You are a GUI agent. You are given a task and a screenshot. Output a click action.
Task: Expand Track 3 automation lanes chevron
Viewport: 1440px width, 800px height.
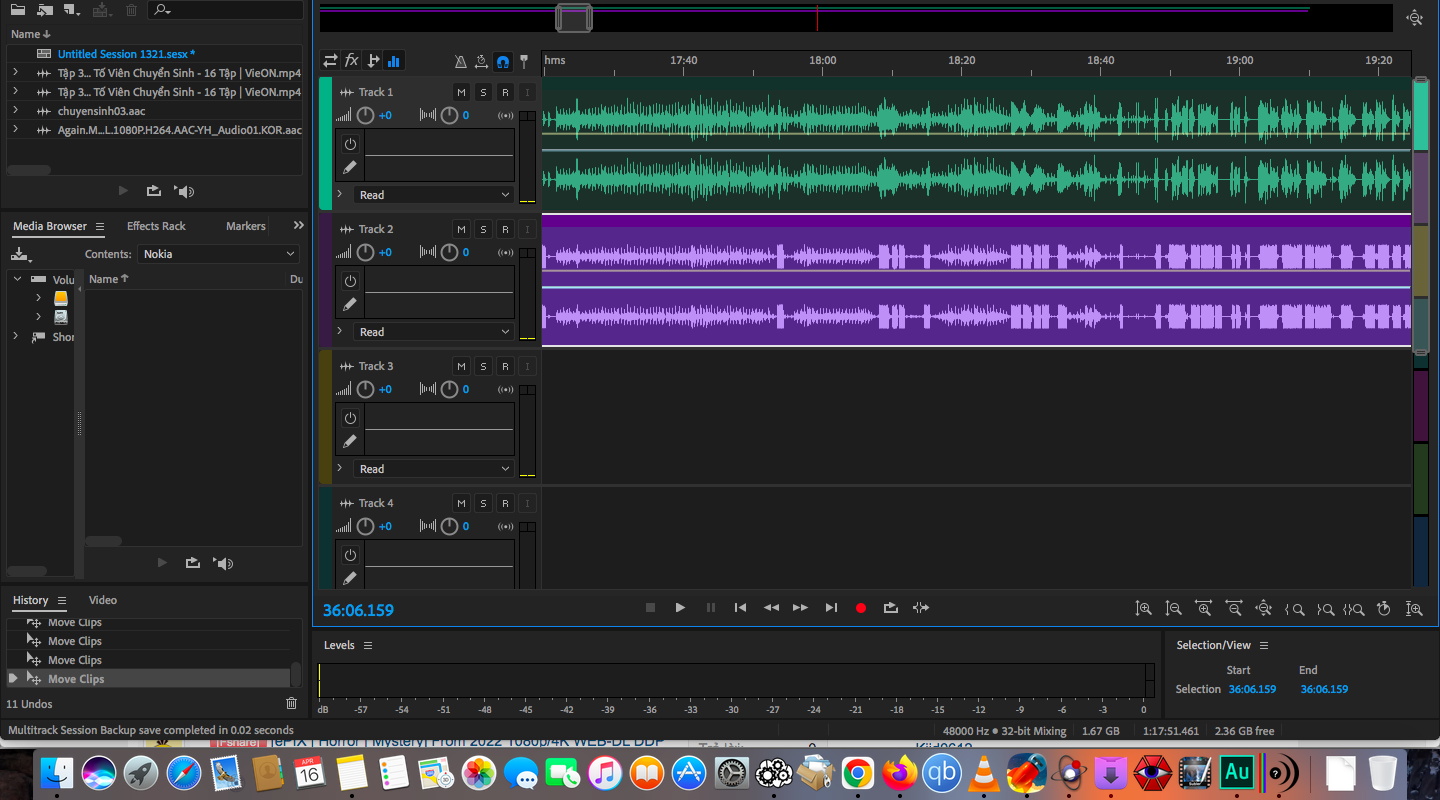(340, 468)
